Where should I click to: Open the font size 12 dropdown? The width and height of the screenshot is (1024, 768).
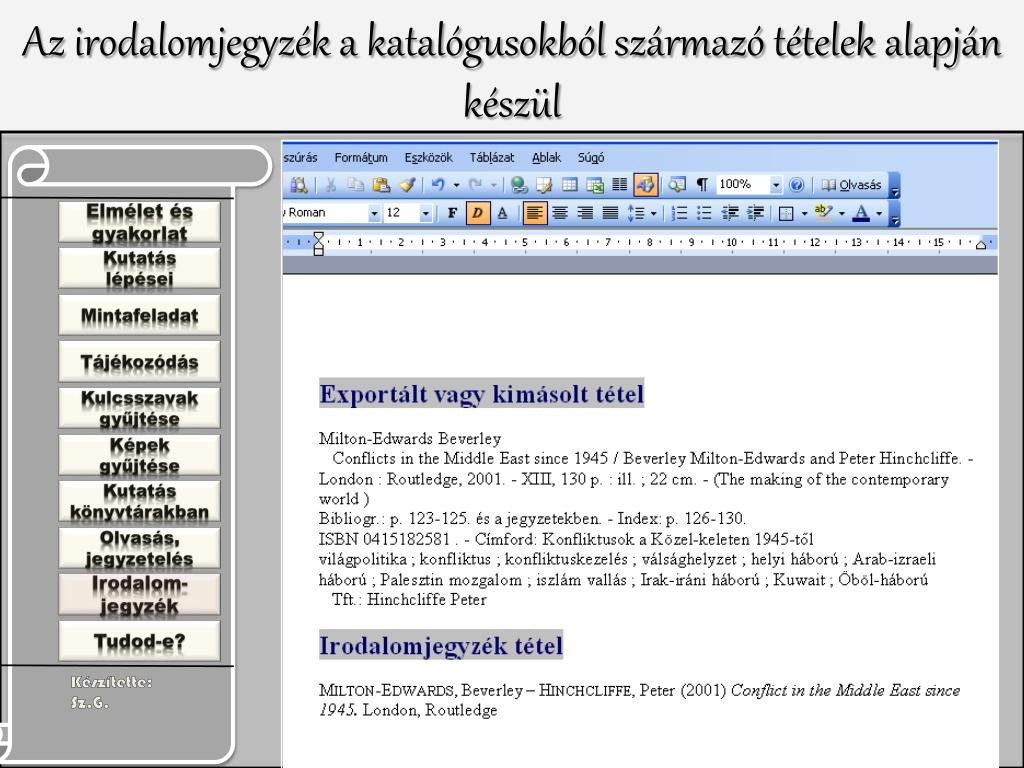[x=425, y=213]
